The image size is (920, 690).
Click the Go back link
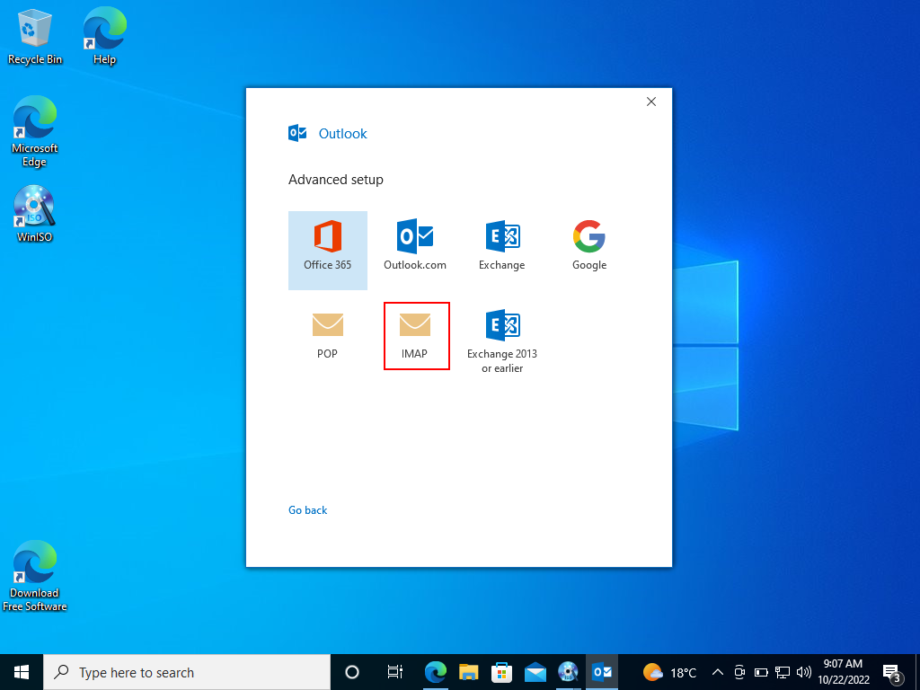(x=307, y=510)
